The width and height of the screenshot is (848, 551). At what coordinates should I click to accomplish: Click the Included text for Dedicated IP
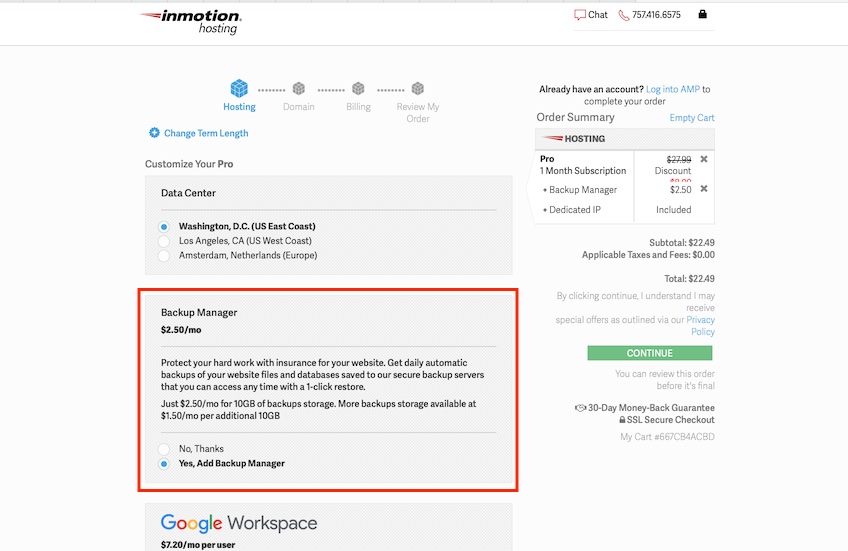point(673,209)
